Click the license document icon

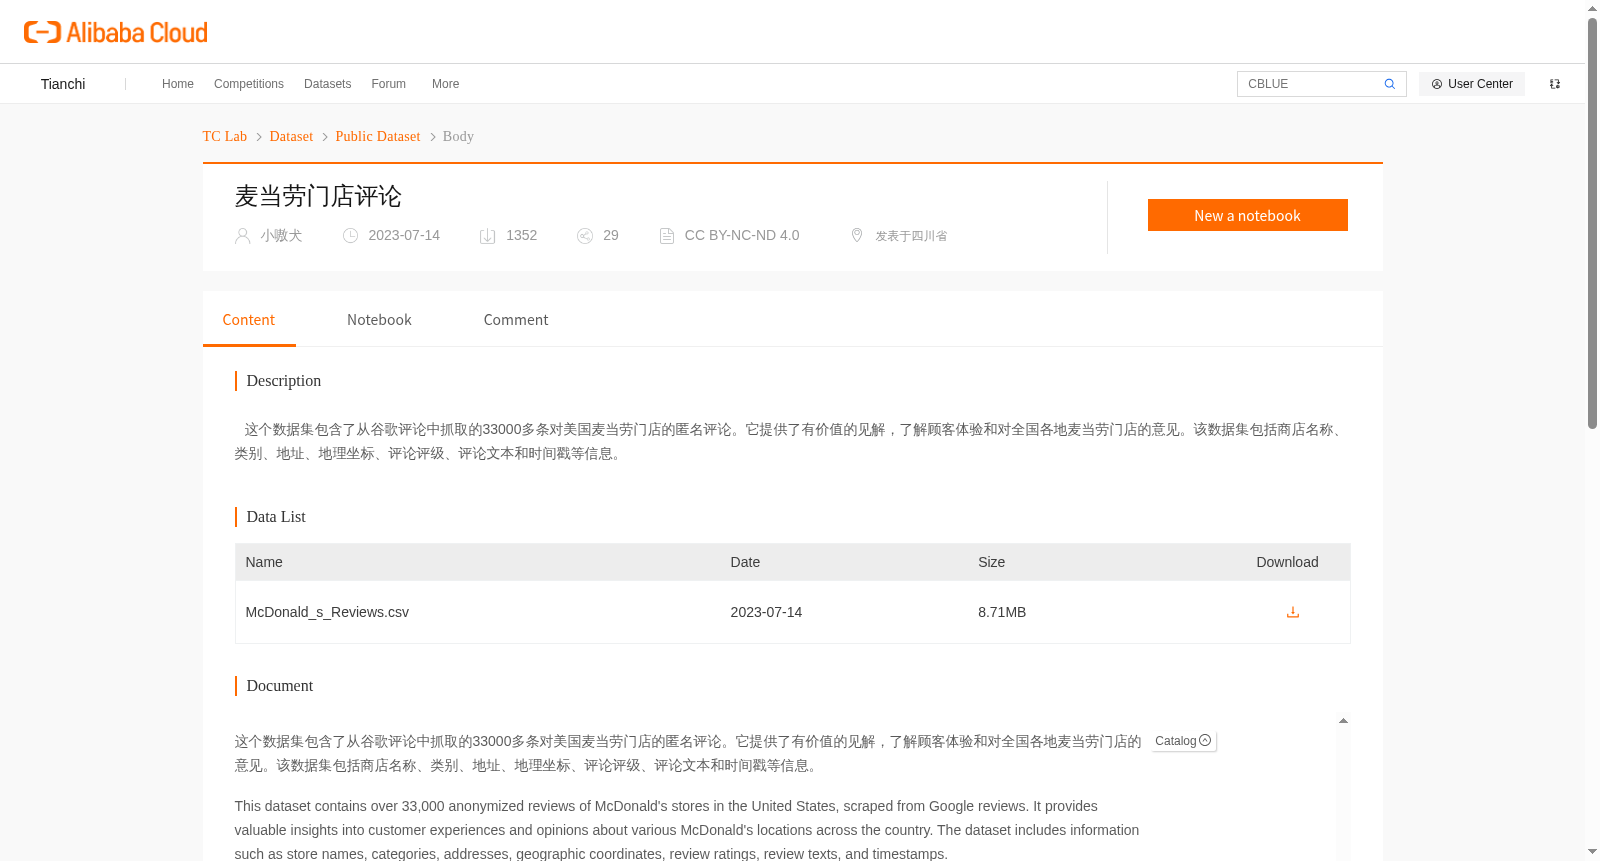click(x=667, y=236)
